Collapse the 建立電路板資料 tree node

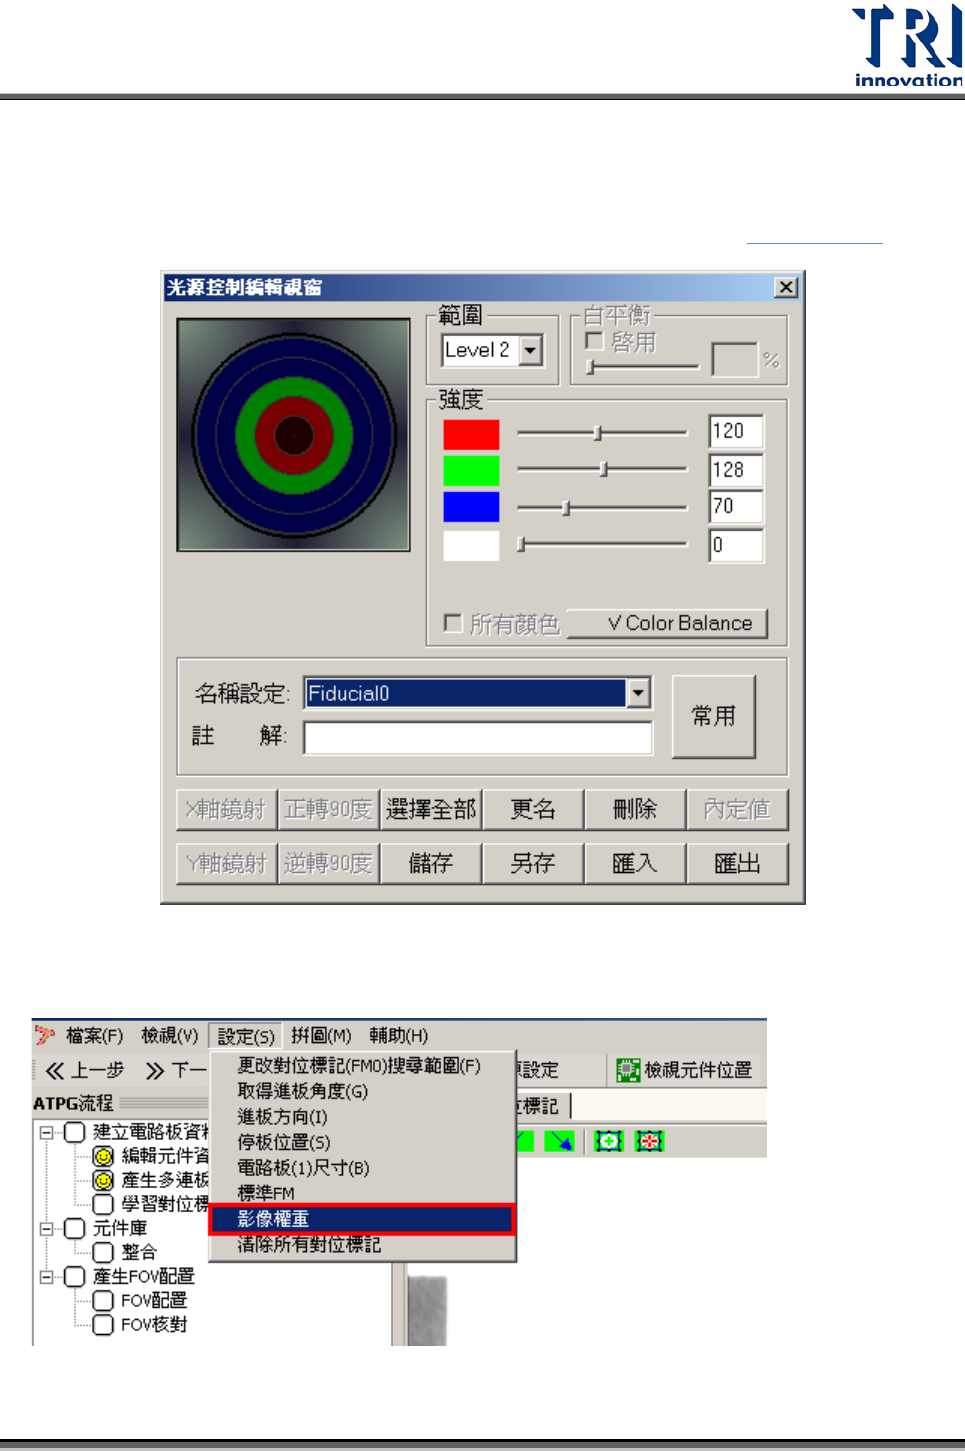(x=46, y=1132)
